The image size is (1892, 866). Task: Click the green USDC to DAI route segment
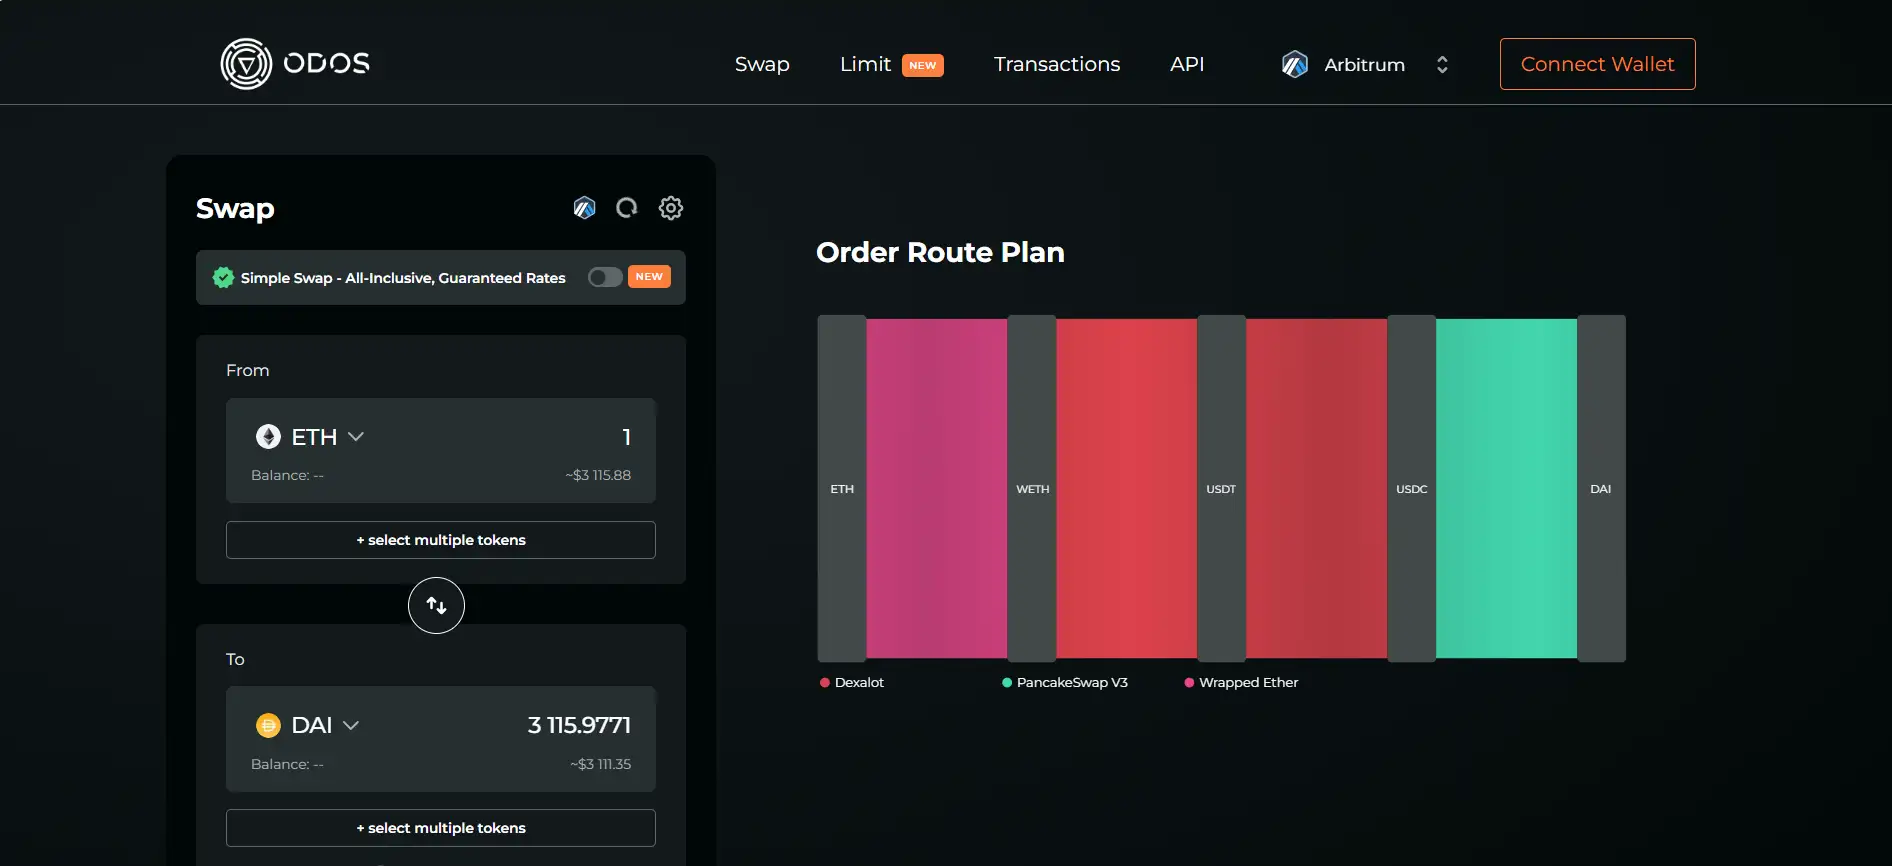pyautogui.click(x=1506, y=488)
